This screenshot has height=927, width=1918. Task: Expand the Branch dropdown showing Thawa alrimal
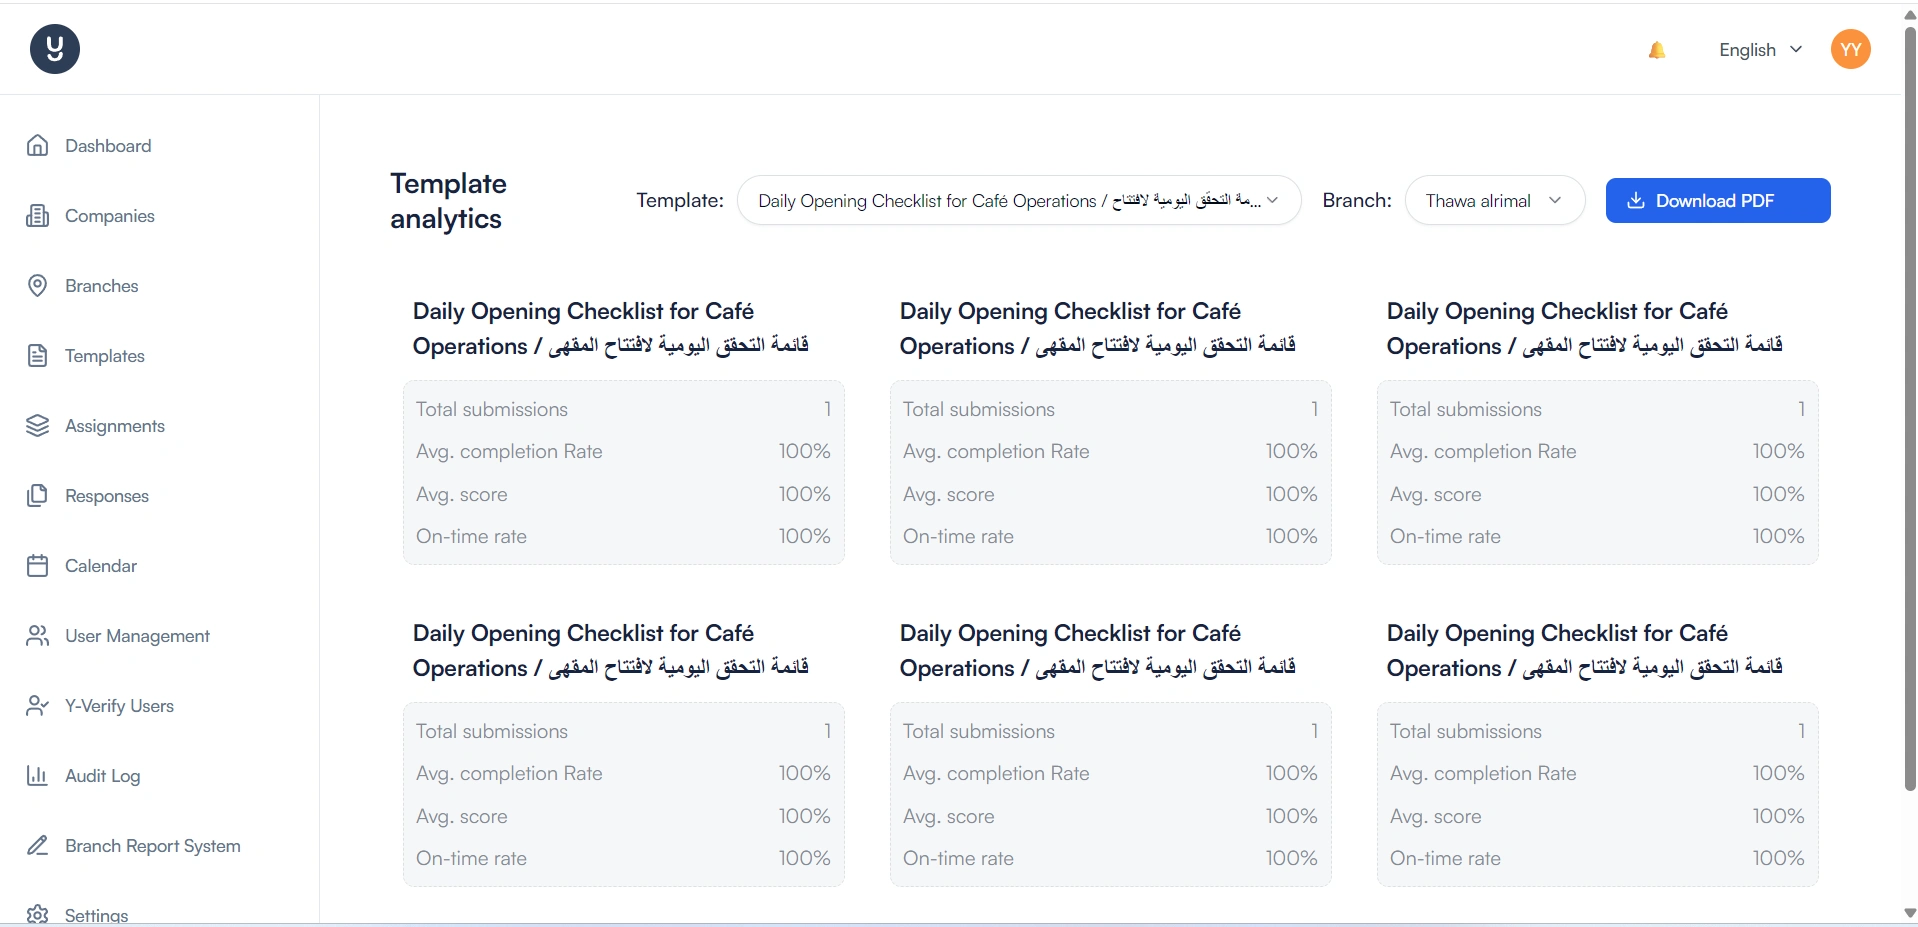(x=1494, y=201)
